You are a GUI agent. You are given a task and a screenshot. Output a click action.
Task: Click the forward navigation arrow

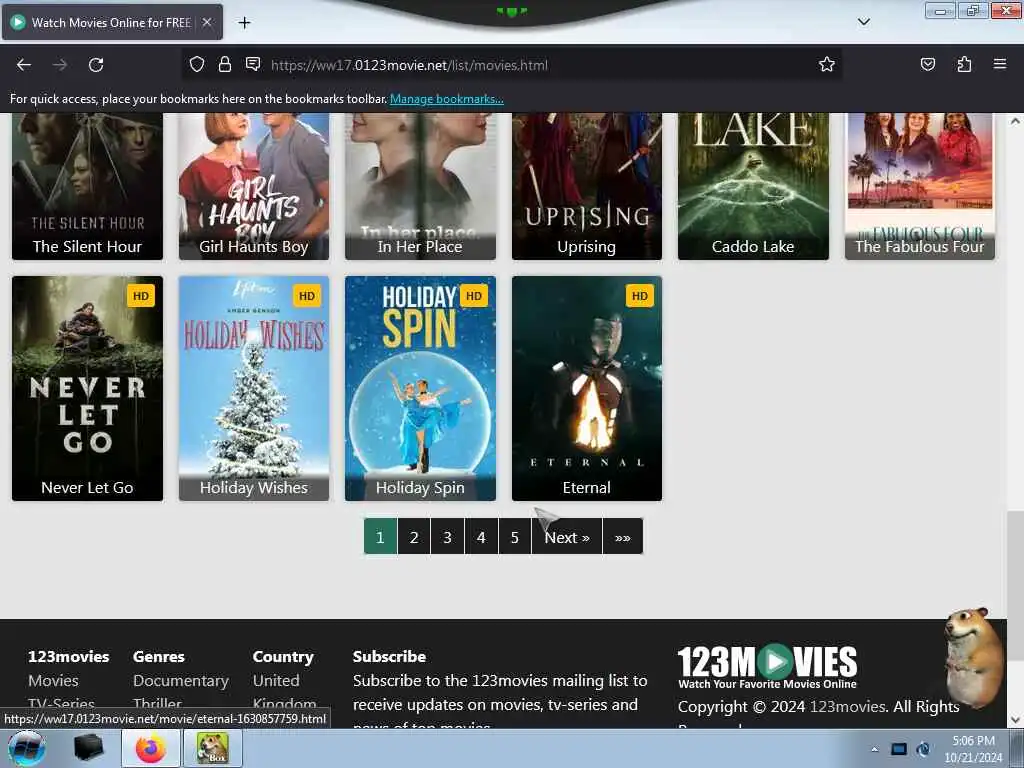point(60,65)
